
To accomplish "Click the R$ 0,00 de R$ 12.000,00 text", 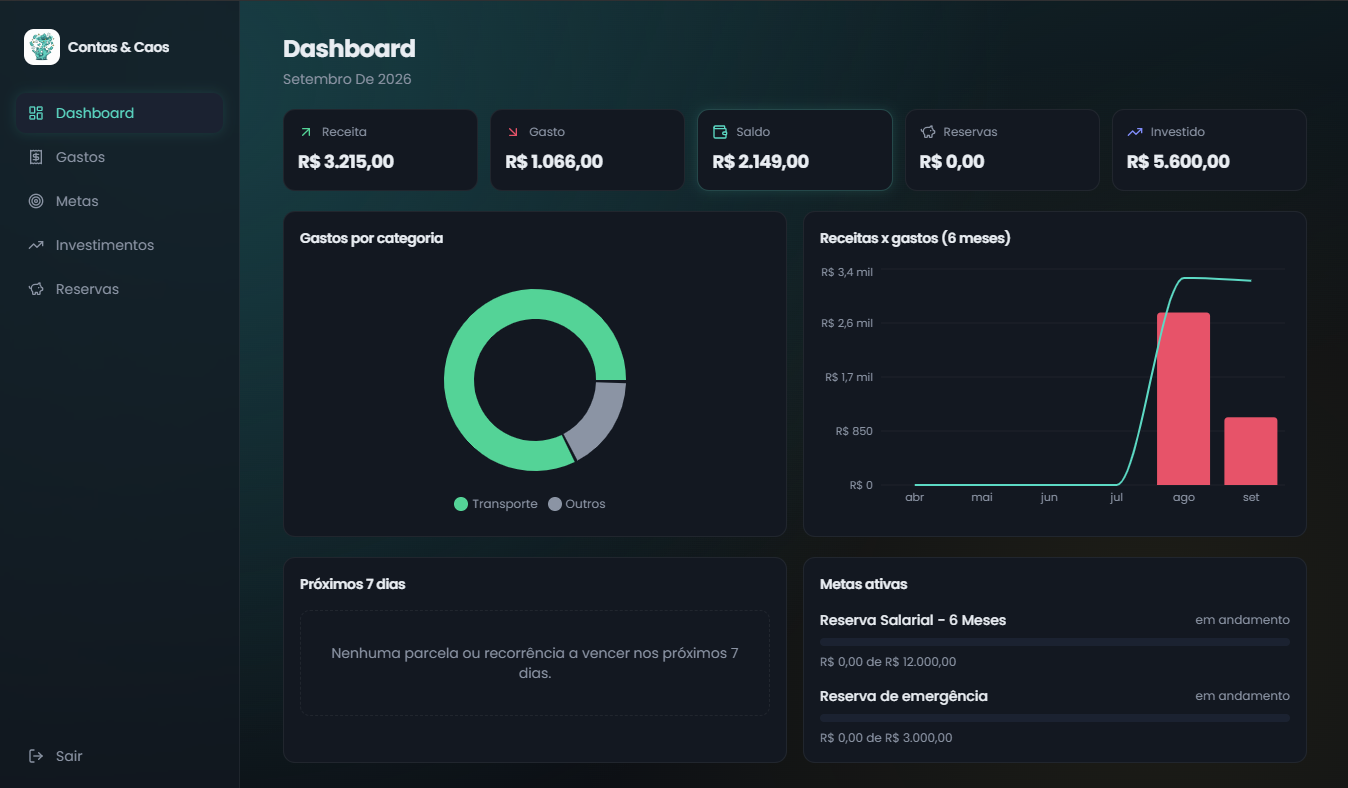I will (888, 662).
